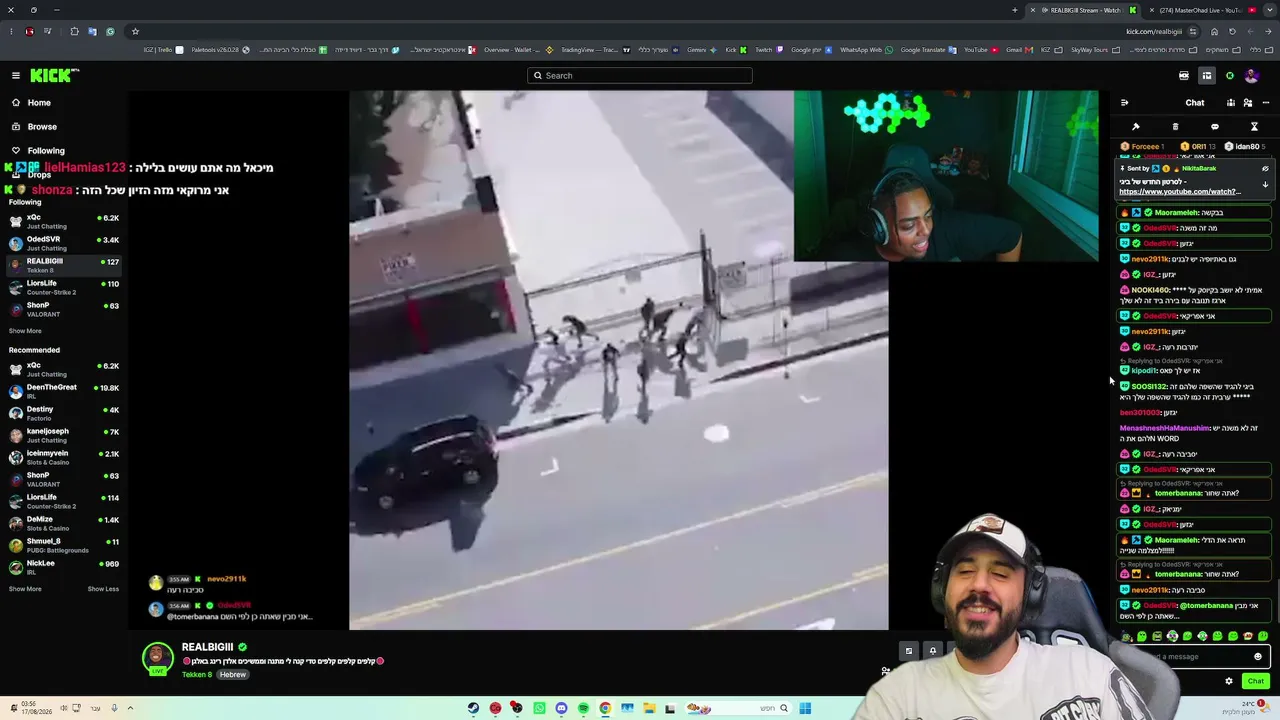
Task: Show more recommended channels
Action: [25, 589]
